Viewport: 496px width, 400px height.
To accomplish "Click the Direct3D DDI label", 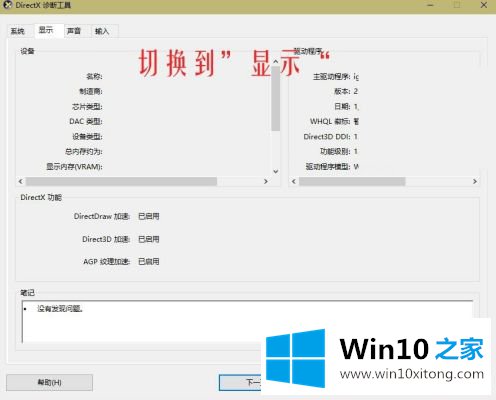I will [327, 137].
